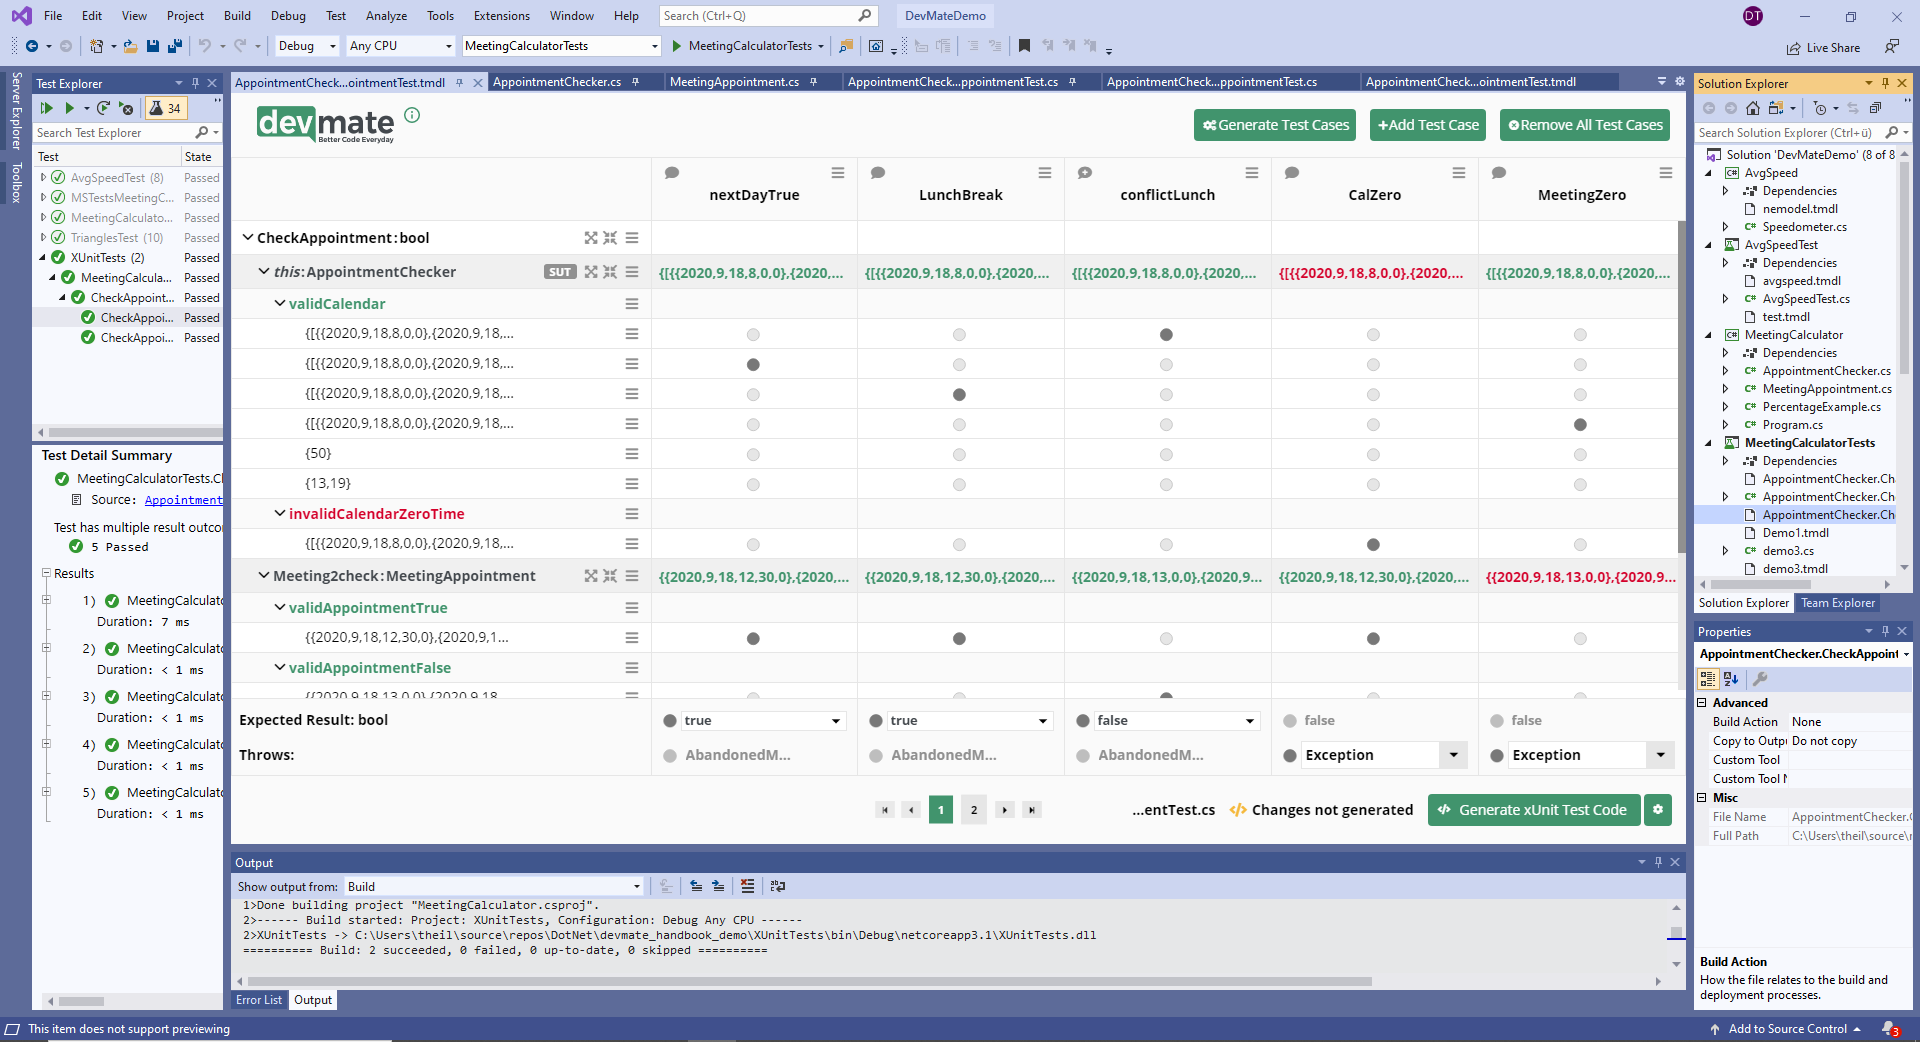This screenshot has height=1042, width=1920.
Task: Click collapse arrows on Meeting2check row
Action: point(610,576)
